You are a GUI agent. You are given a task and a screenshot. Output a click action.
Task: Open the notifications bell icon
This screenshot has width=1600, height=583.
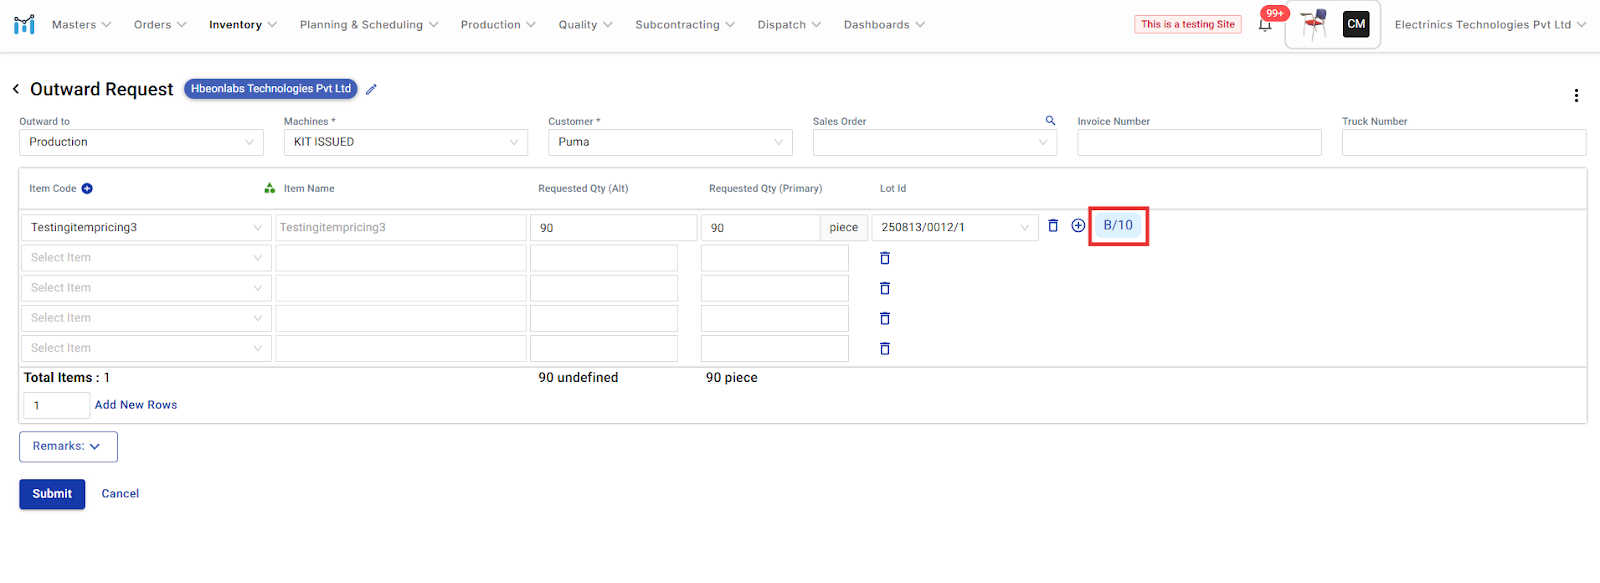[x=1265, y=25]
